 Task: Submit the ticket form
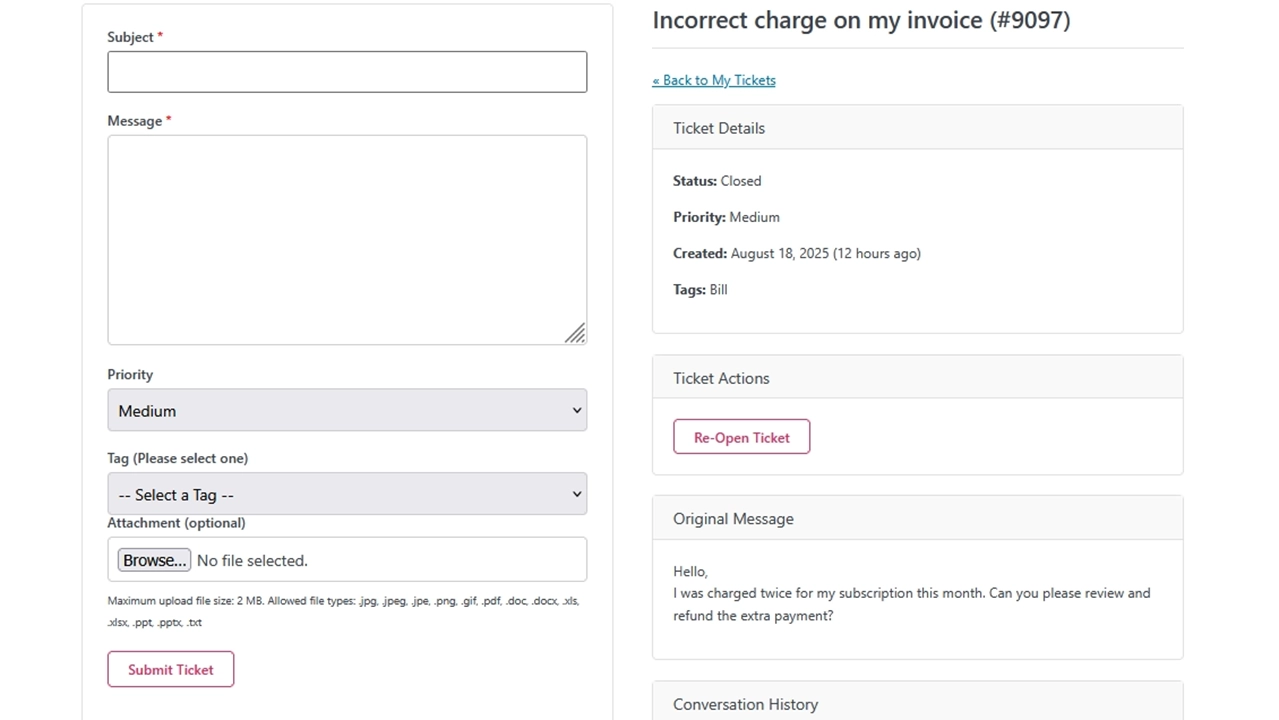[171, 670]
